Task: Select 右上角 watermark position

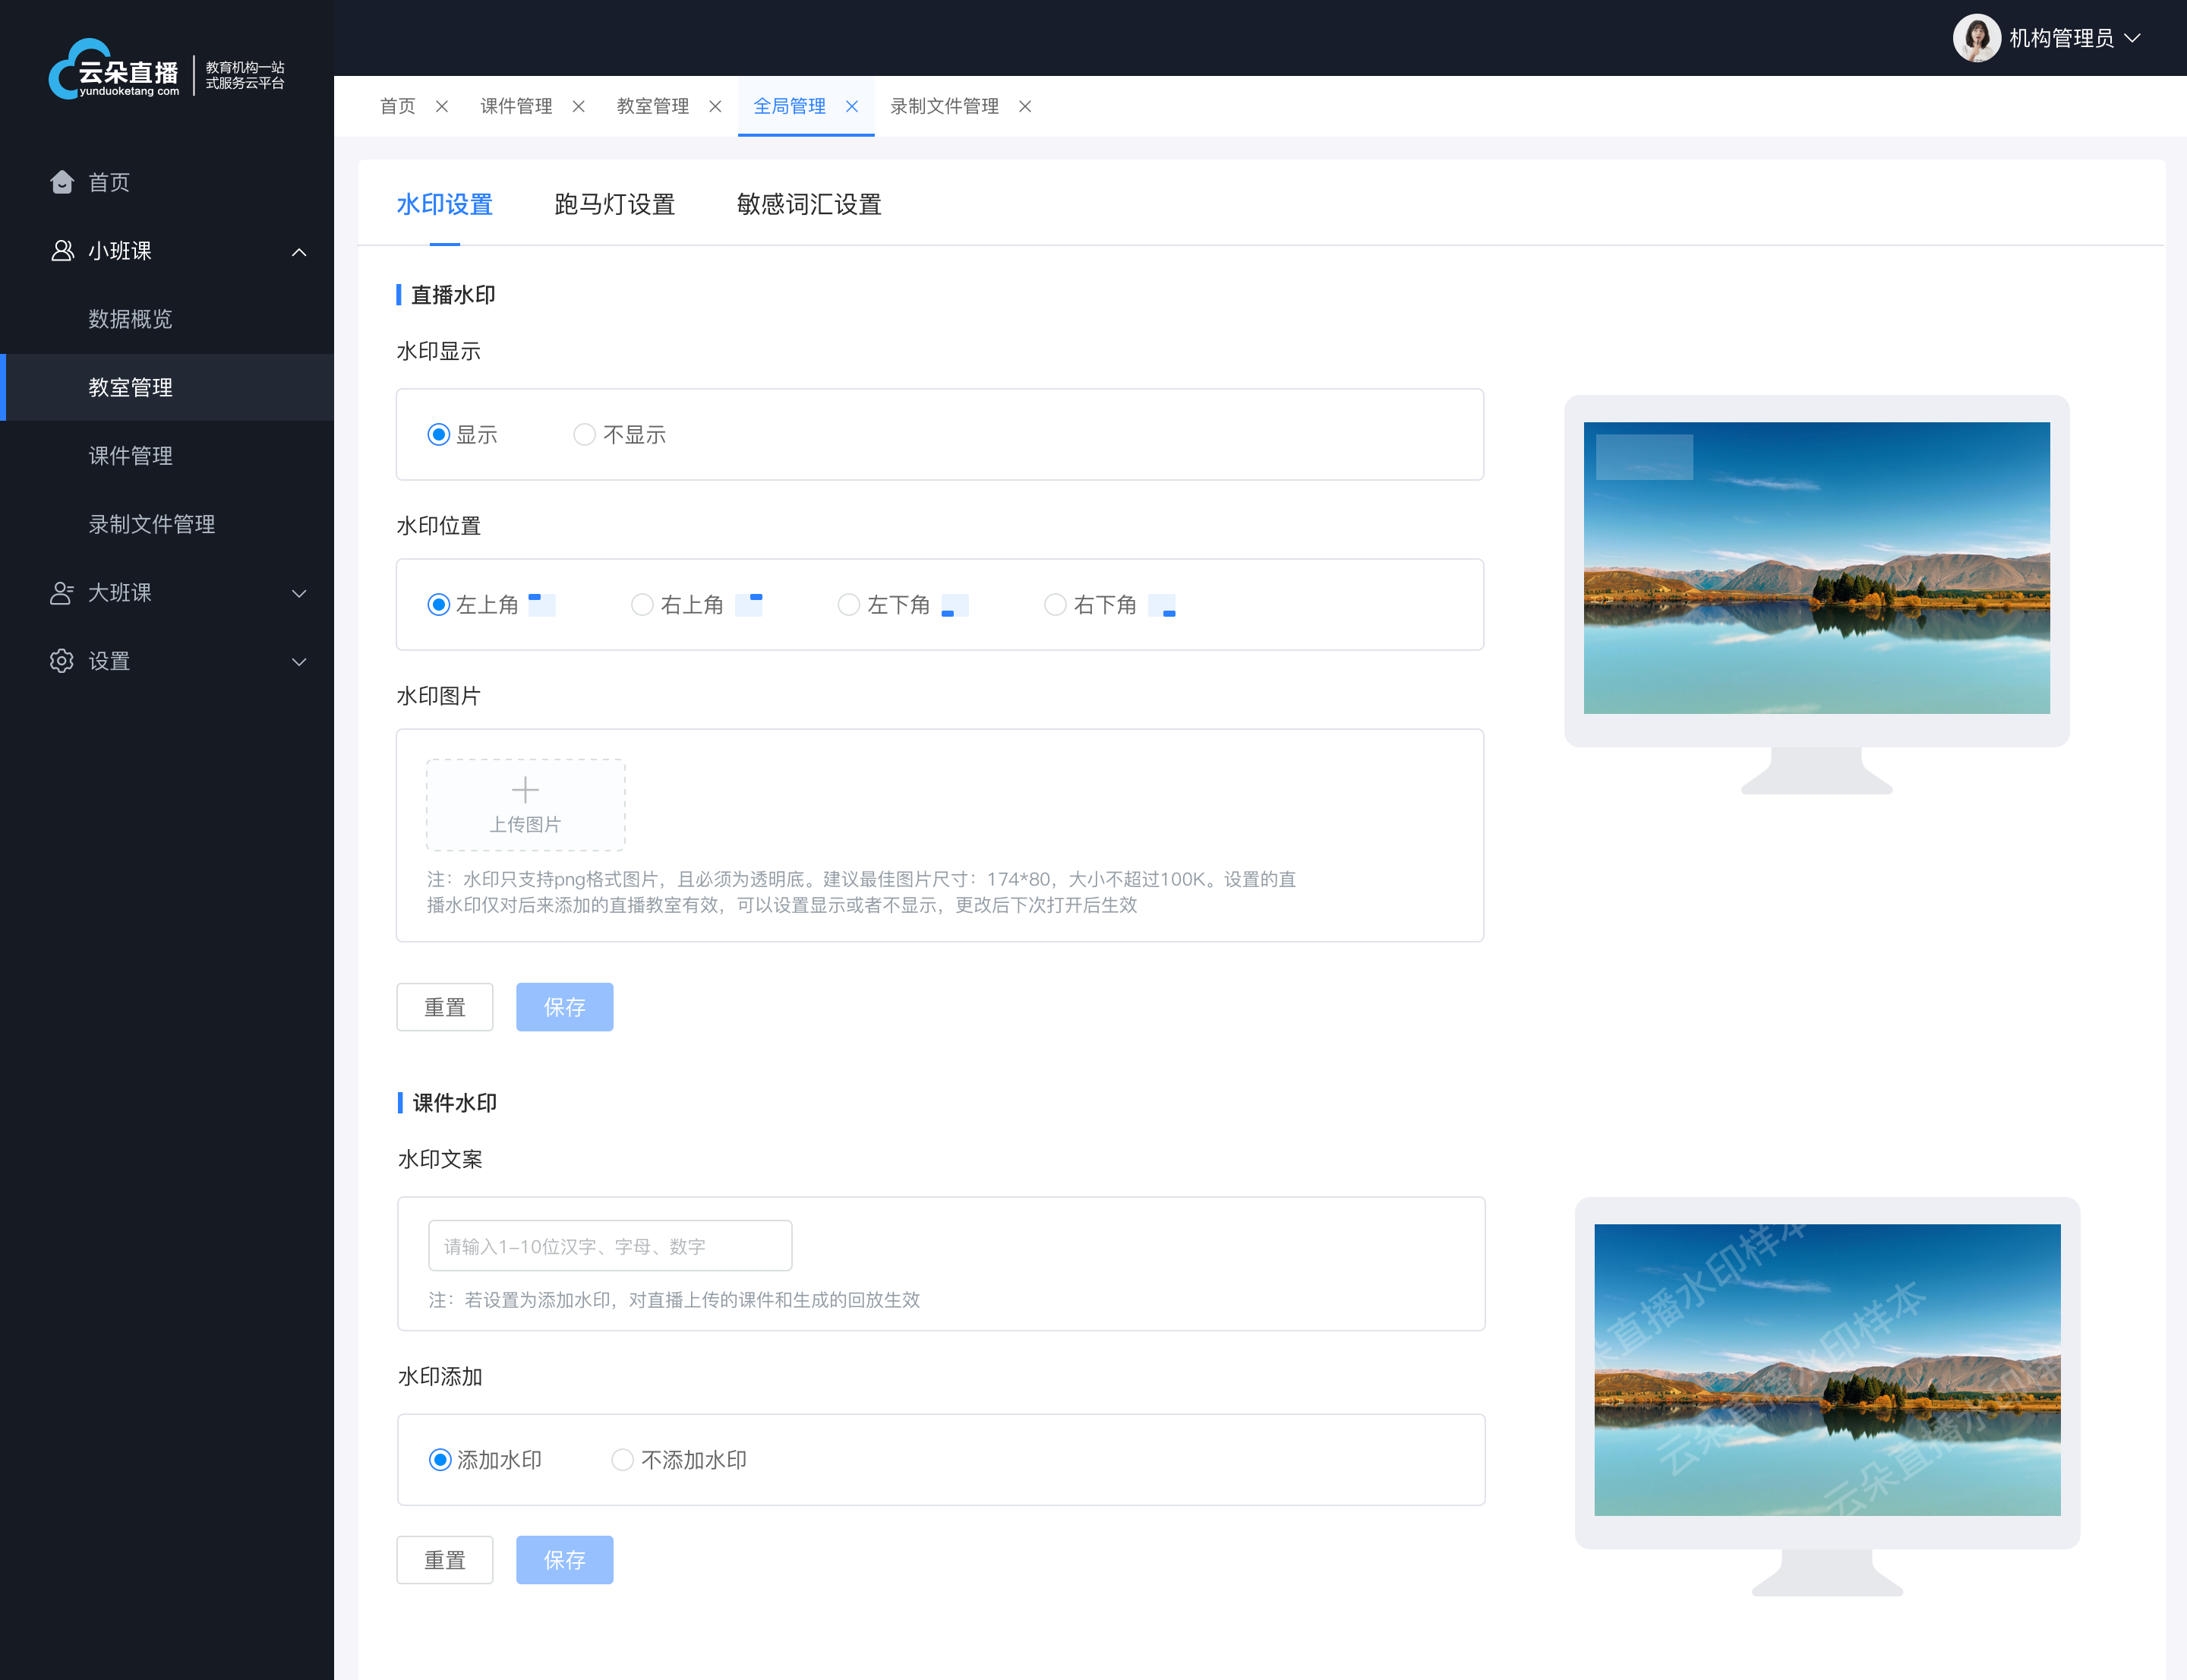Action: point(642,605)
